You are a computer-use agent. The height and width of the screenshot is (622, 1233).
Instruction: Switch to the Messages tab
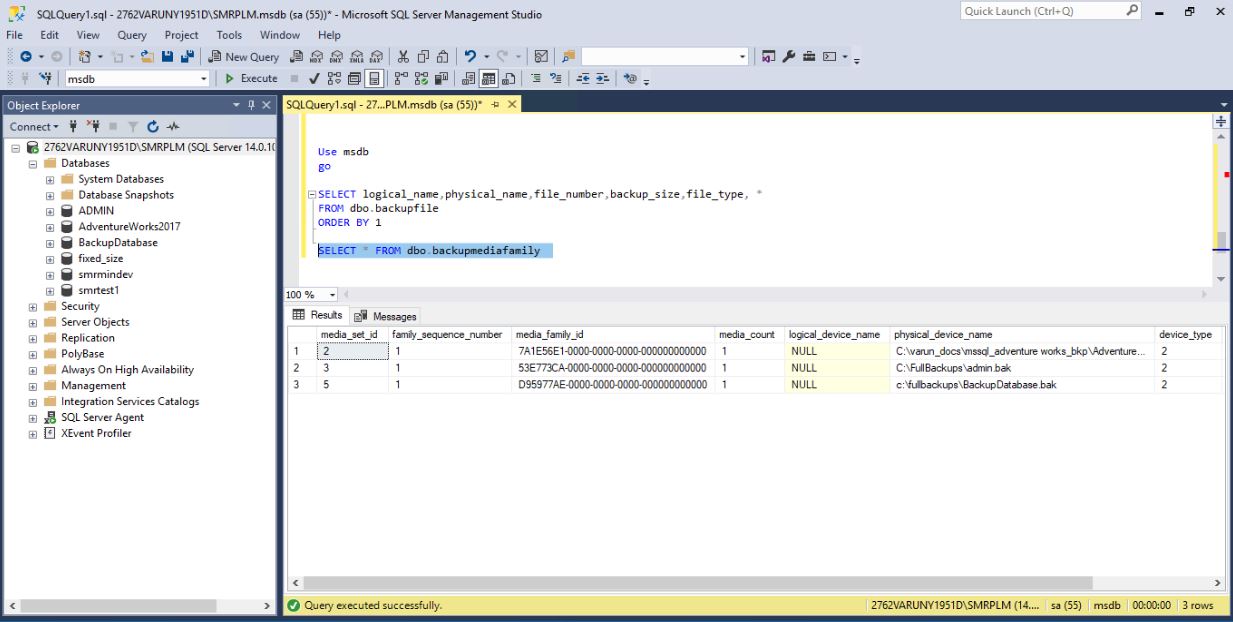click(393, 315)
